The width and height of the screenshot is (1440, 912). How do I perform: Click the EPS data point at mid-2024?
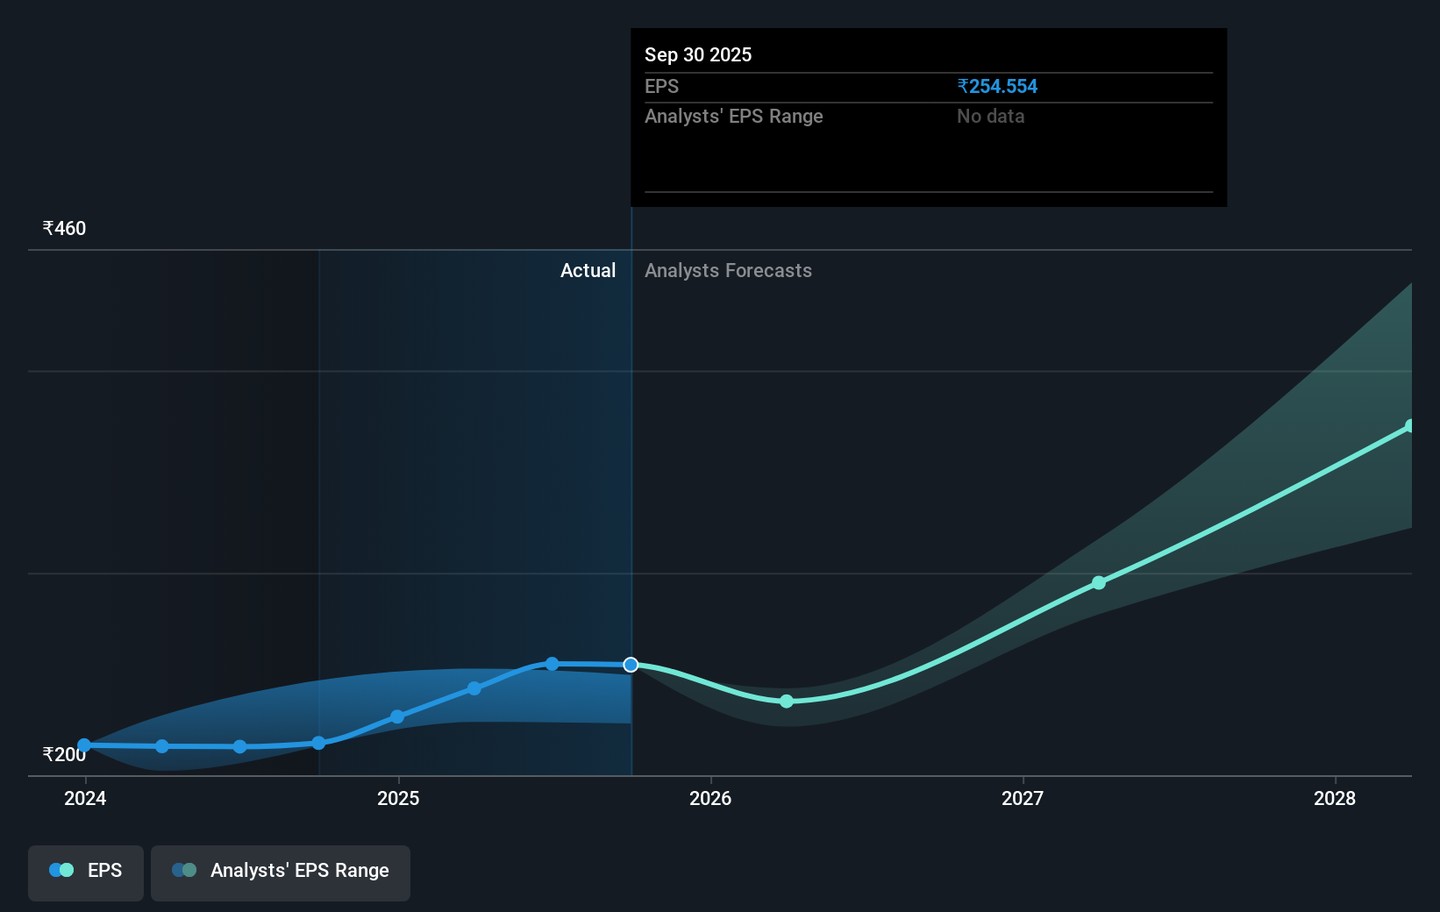[x=240, y=747]
